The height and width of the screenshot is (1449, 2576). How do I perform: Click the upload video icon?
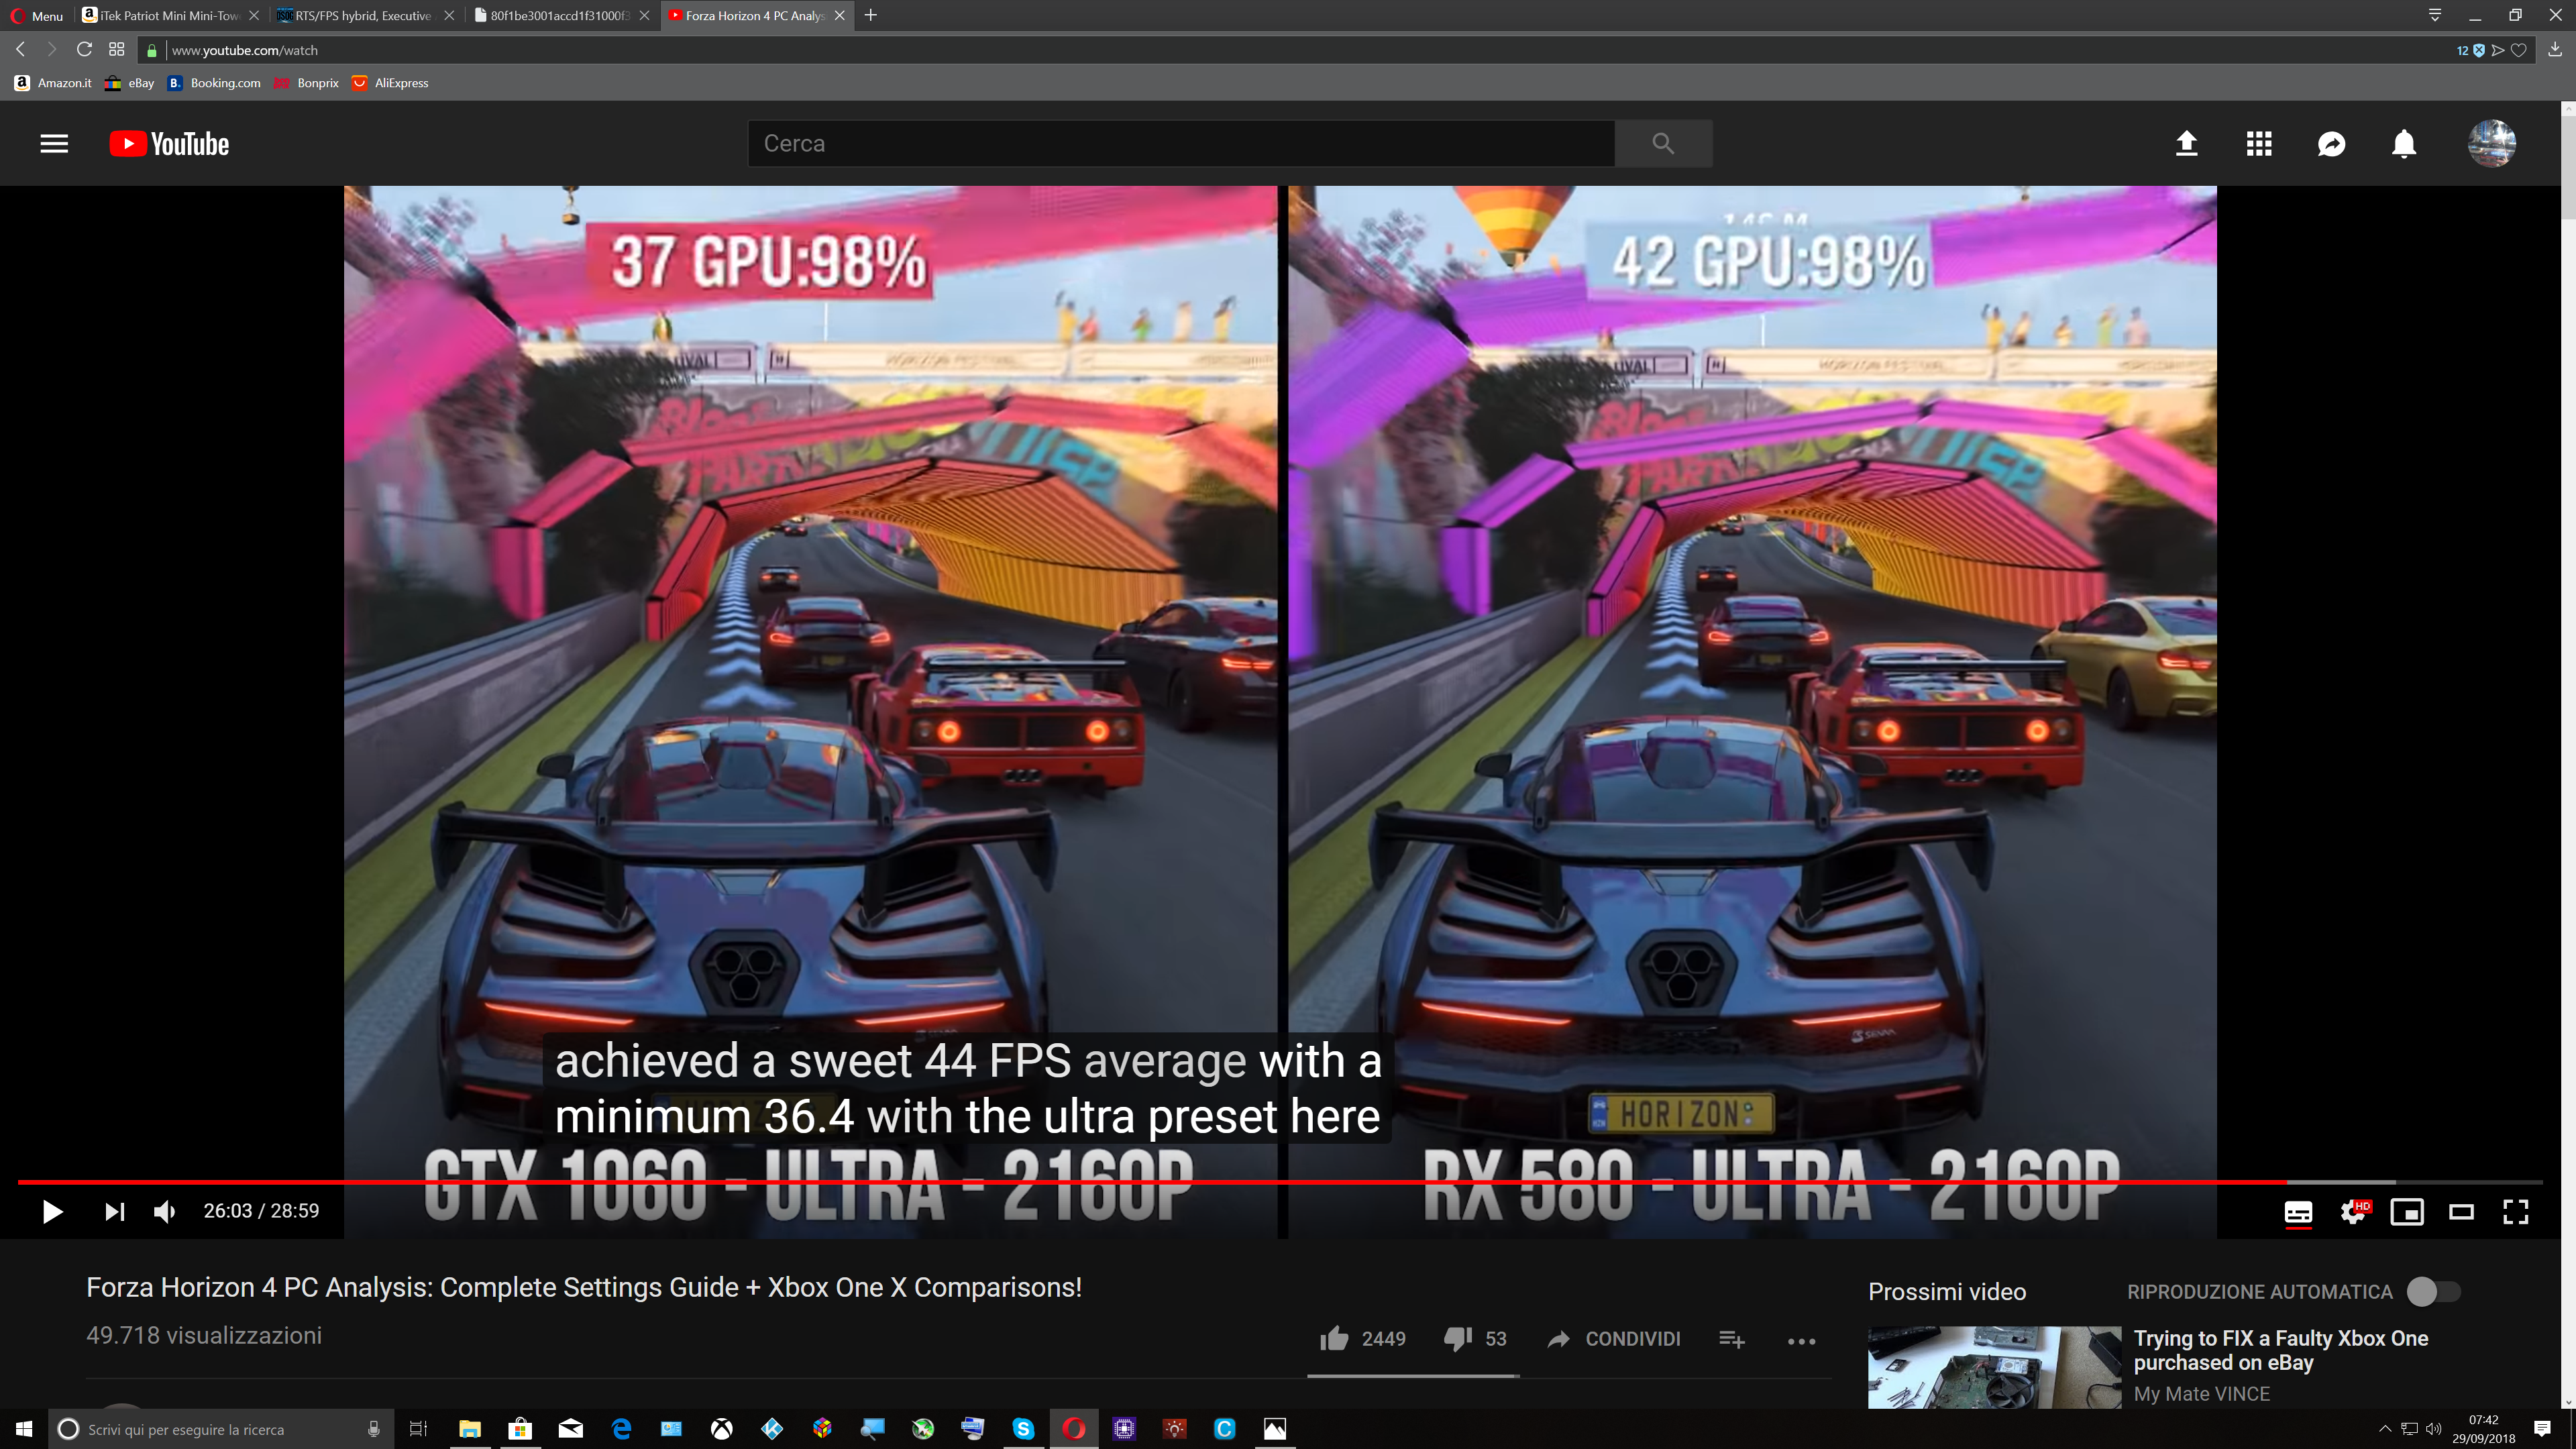point(2186,144)
